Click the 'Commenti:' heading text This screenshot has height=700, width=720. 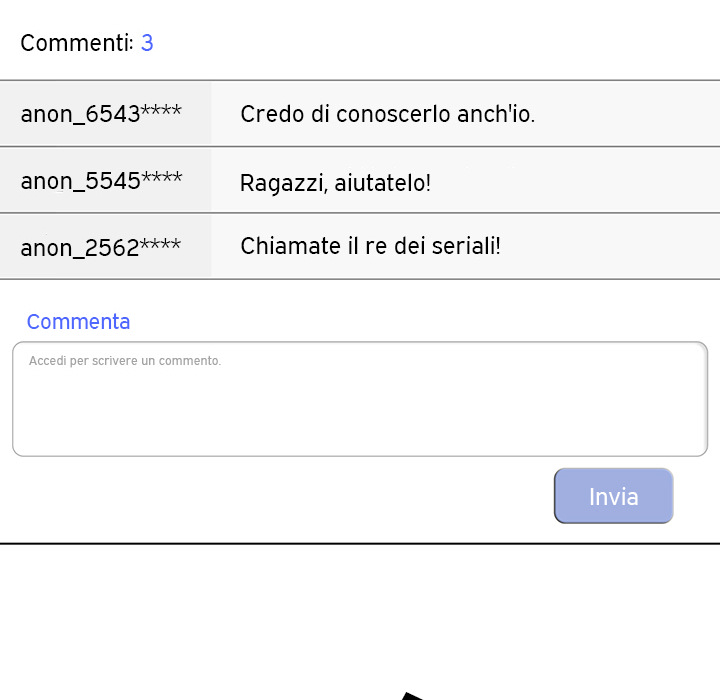tap(76, 43)
